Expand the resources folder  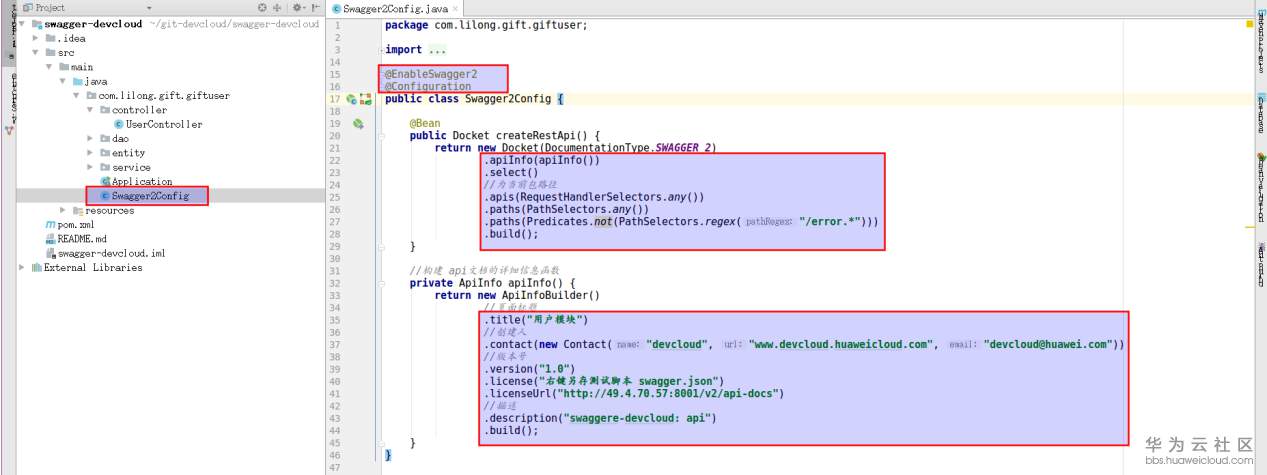pos(64,211)
